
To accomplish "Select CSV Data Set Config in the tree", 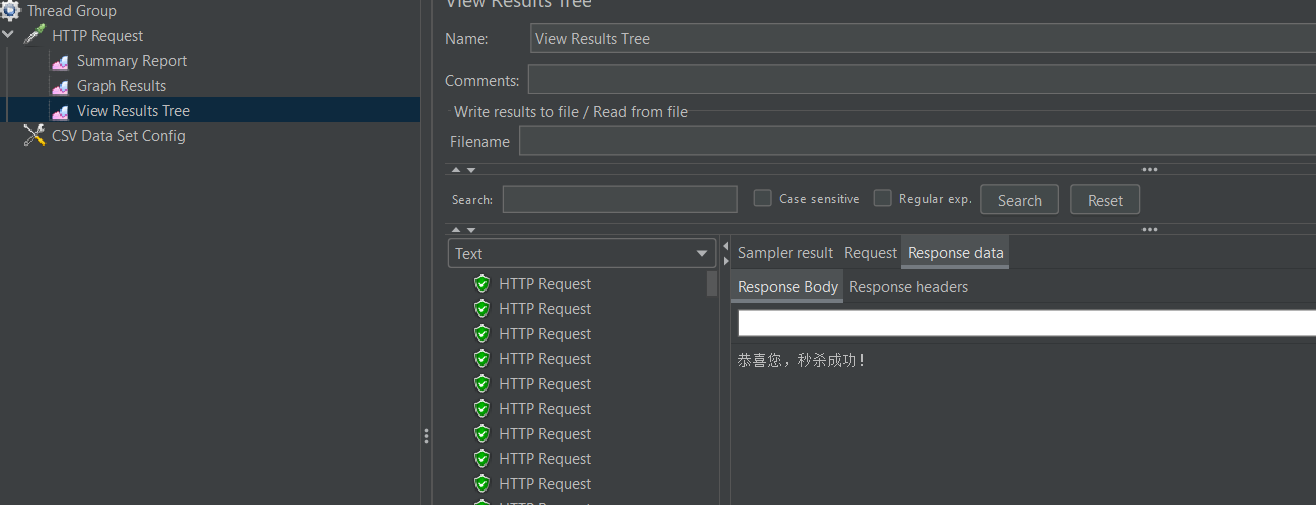I will pyautogui.click(x=119, y=136).
